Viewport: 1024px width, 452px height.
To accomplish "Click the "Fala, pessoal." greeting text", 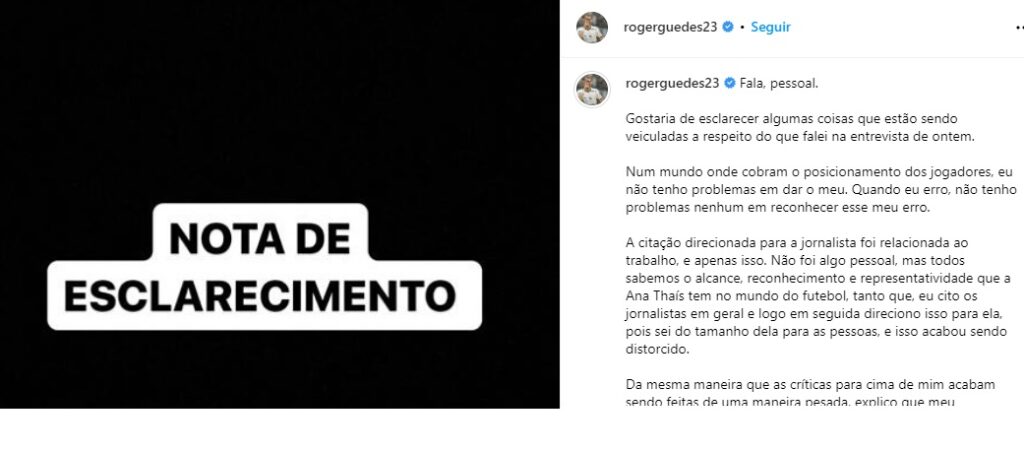I will (779, 84).
